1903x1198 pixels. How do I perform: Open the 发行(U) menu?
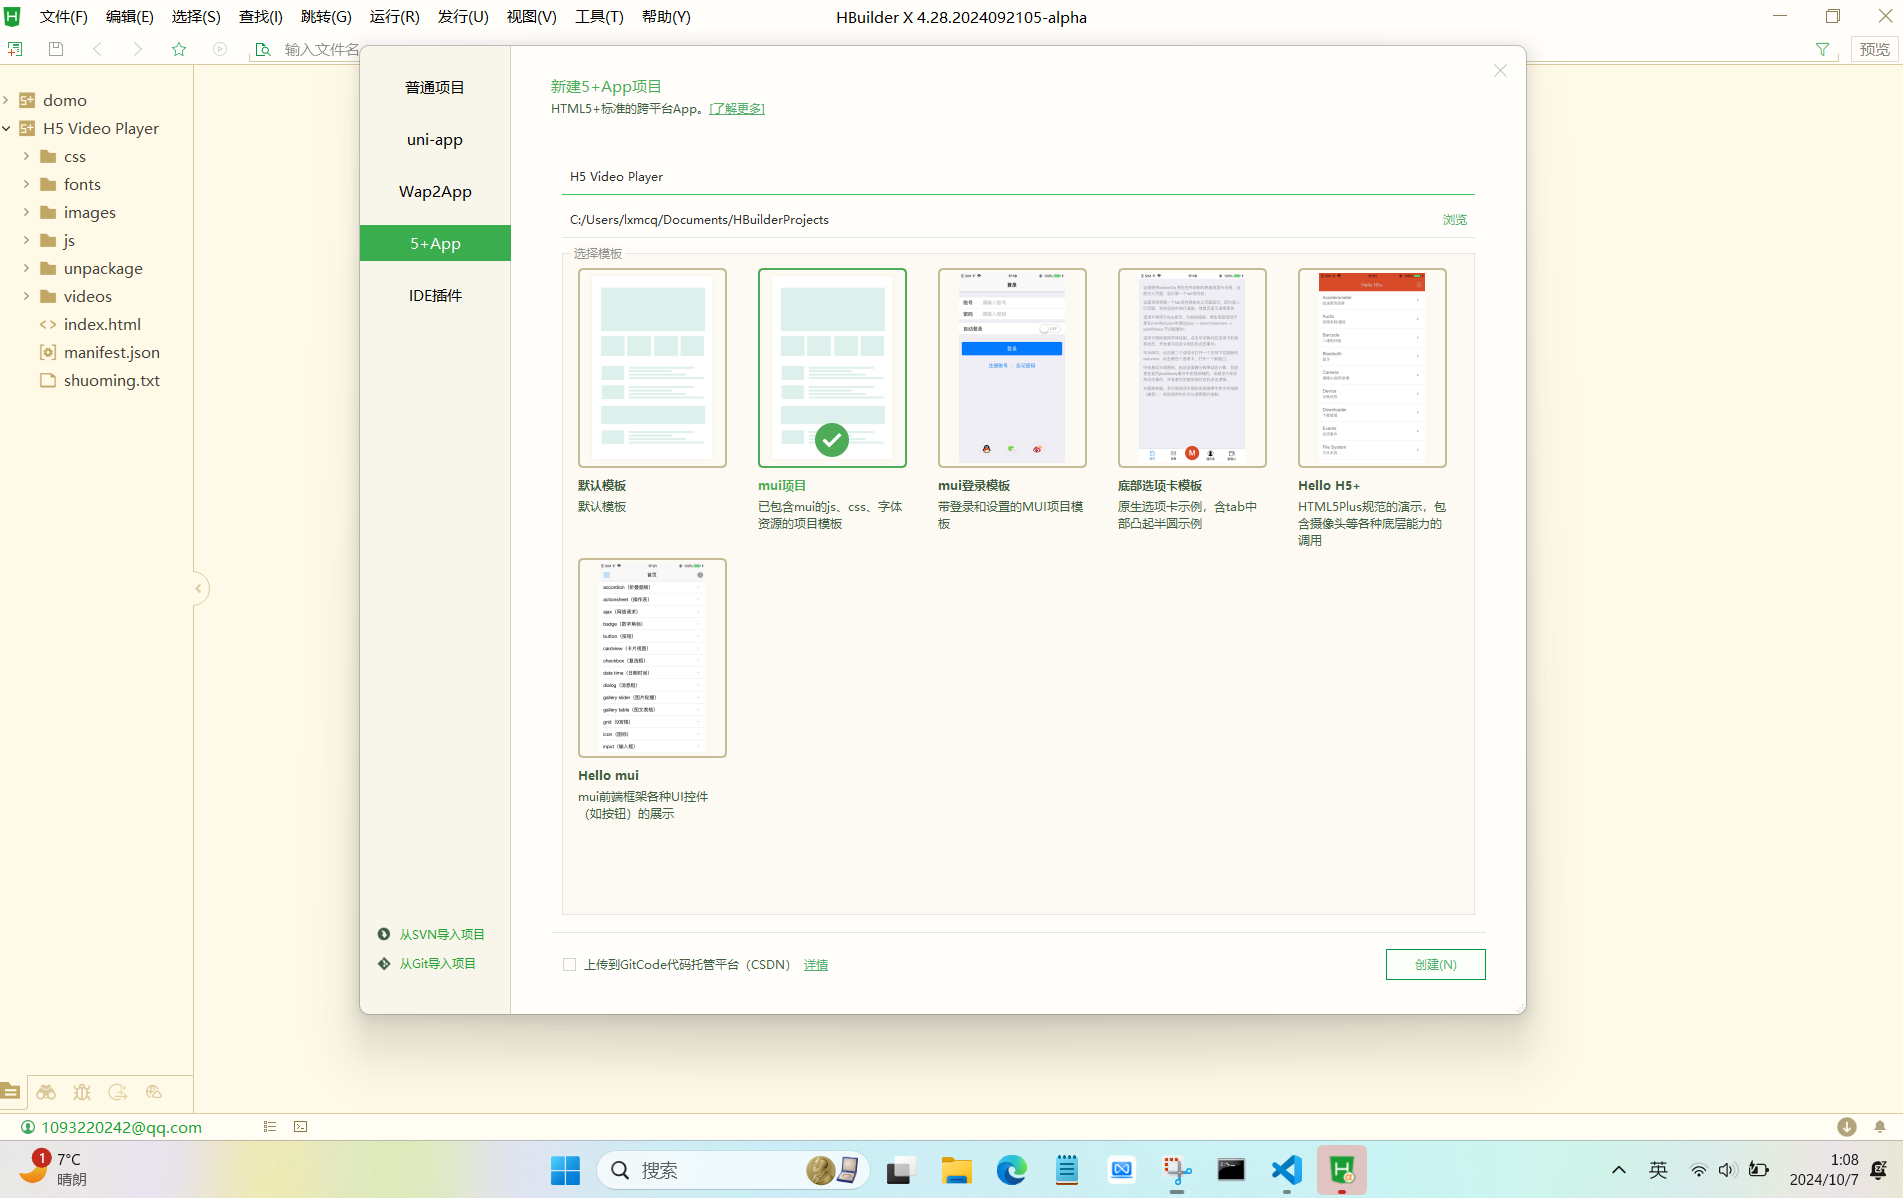[463, 17]
